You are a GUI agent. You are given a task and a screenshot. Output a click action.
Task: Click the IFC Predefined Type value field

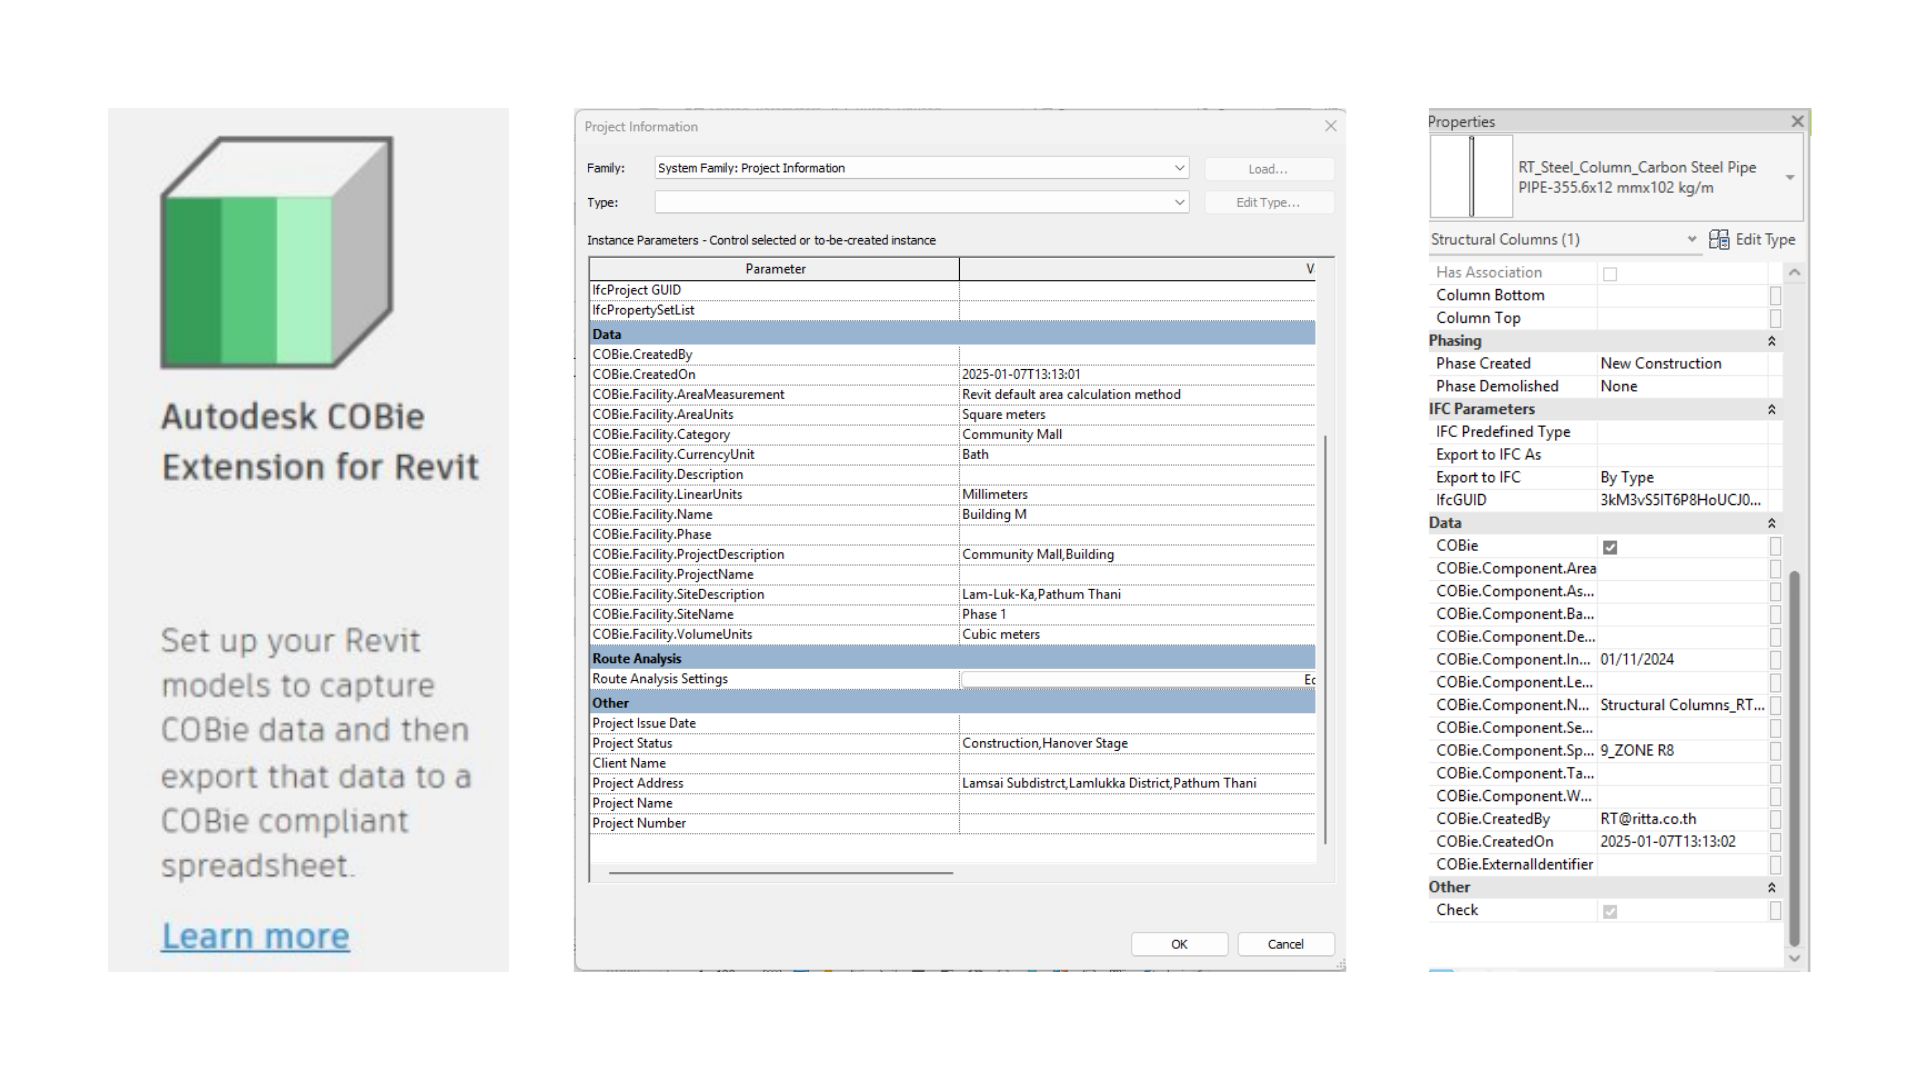point(1683,432)
